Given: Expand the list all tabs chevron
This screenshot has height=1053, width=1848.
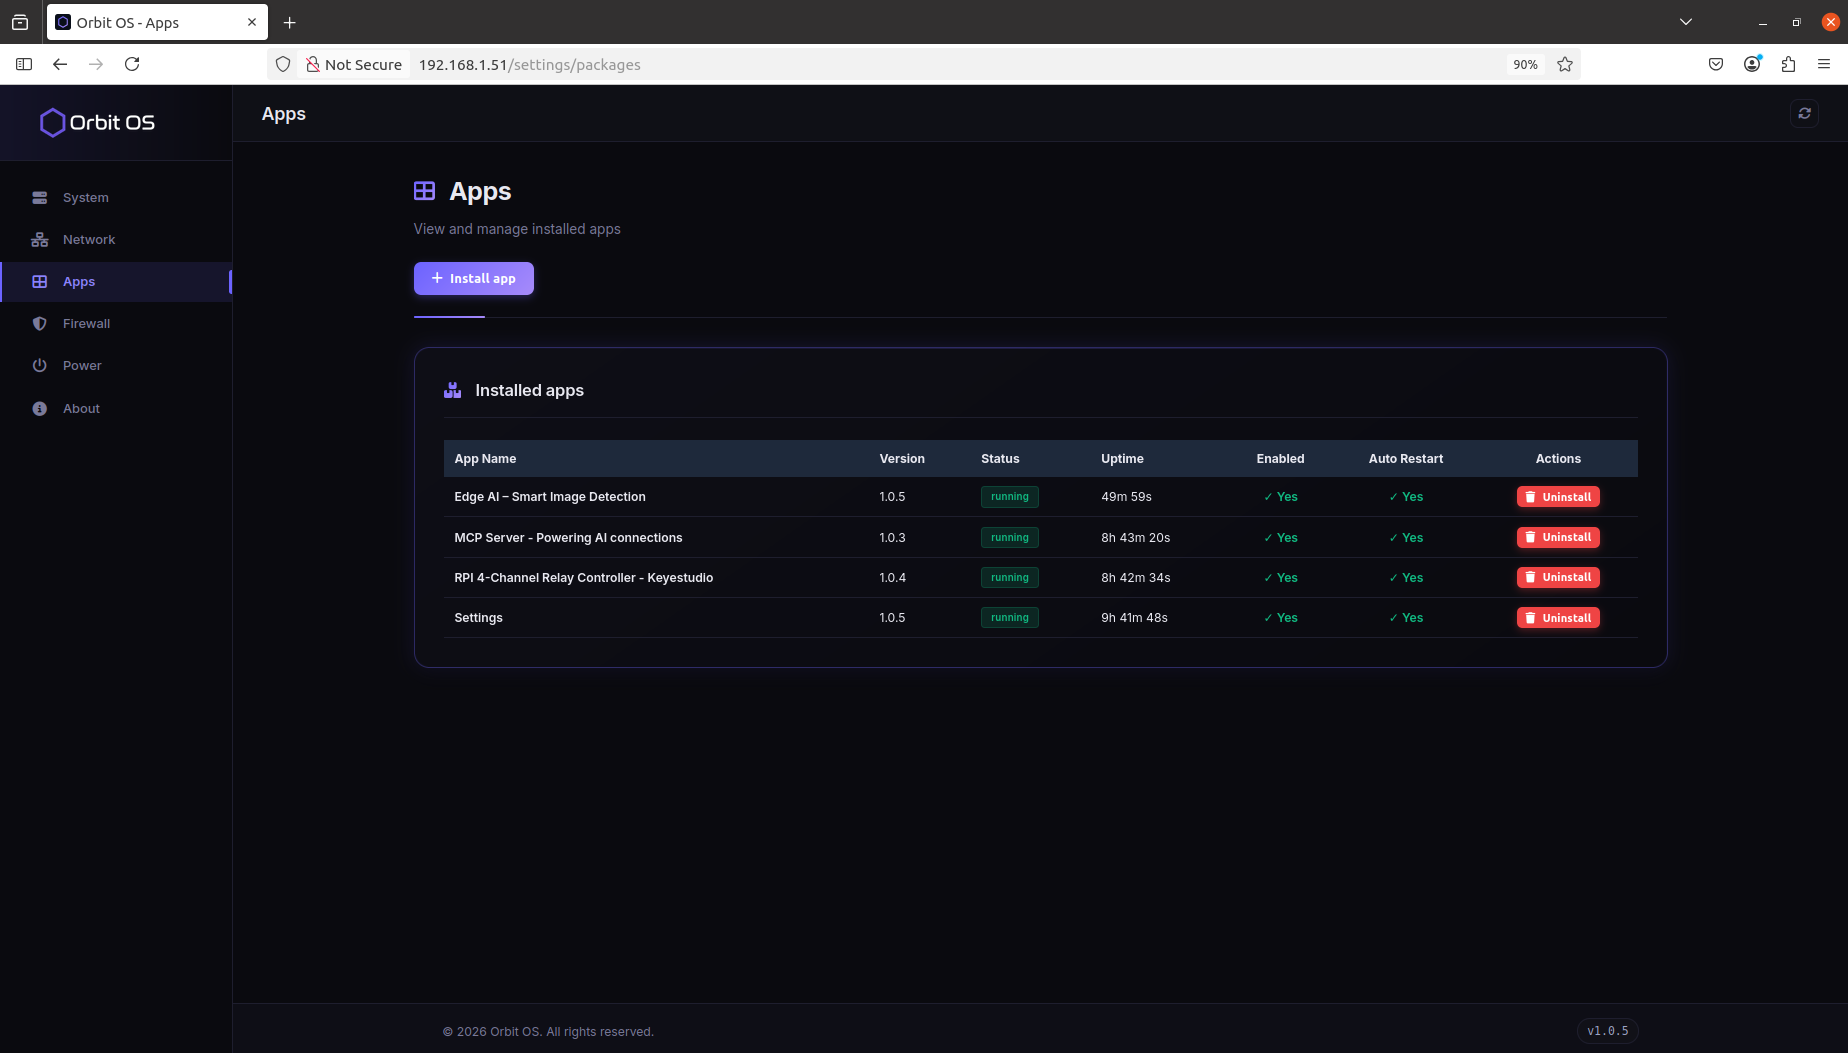Looking at the screenshot, I should click(x=1686, y=22).
